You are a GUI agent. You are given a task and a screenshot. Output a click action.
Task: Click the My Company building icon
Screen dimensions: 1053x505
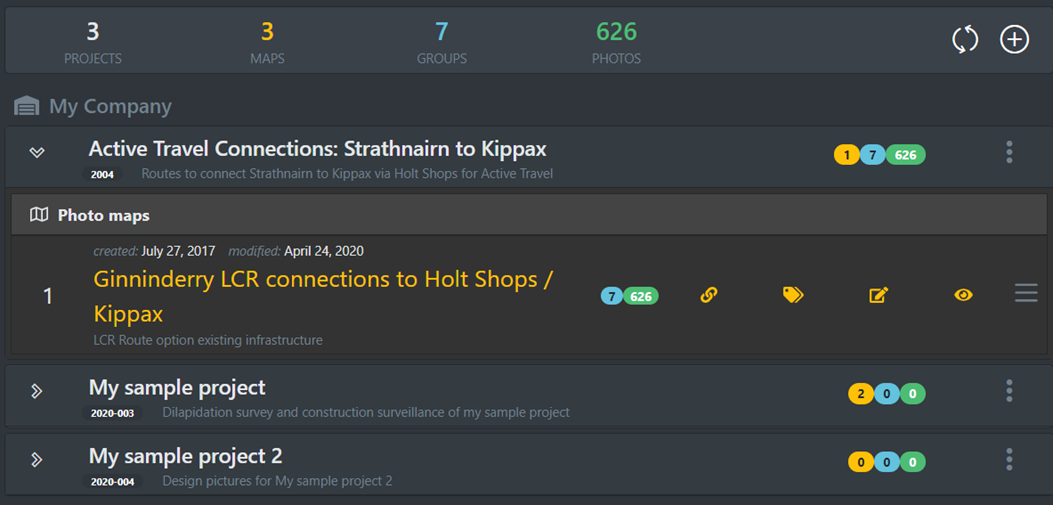pyautogui.click(x=27, y=107)
